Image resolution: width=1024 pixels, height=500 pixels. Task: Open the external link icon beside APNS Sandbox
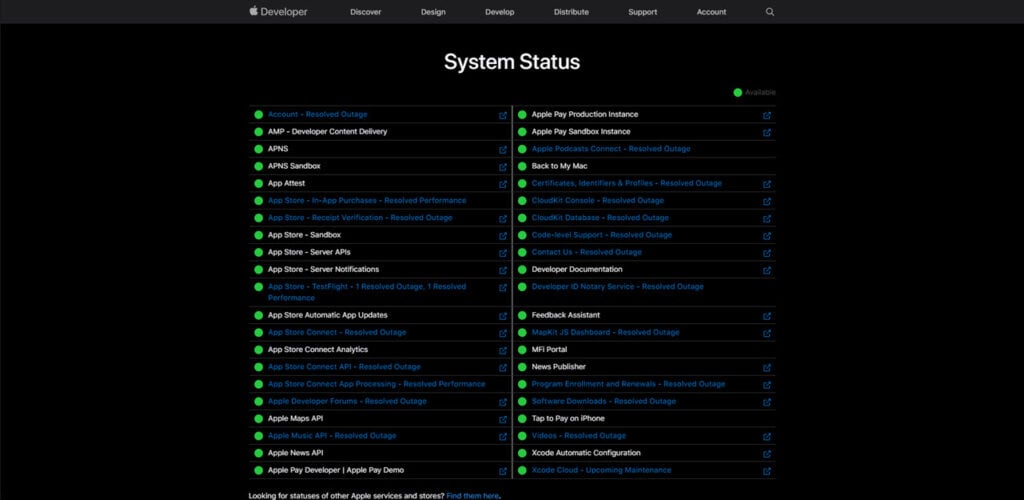(503, 167)
